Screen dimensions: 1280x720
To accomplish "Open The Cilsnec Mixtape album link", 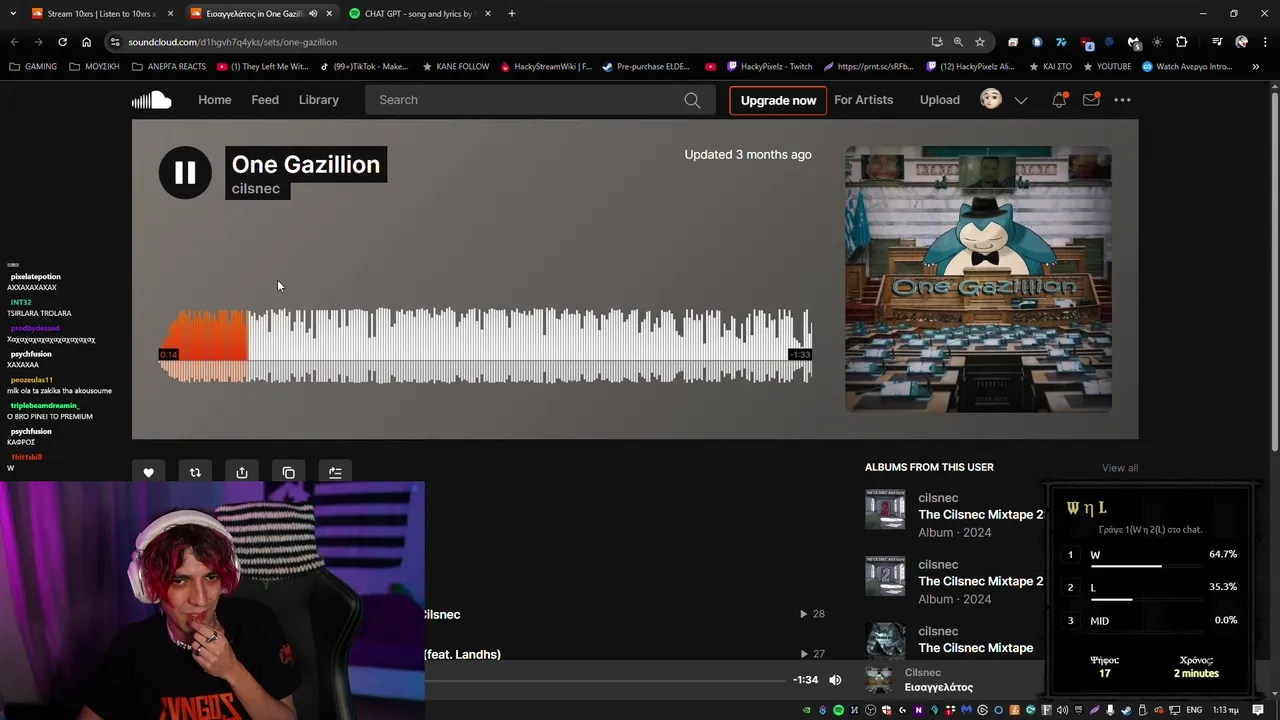I will pos(976,648).
